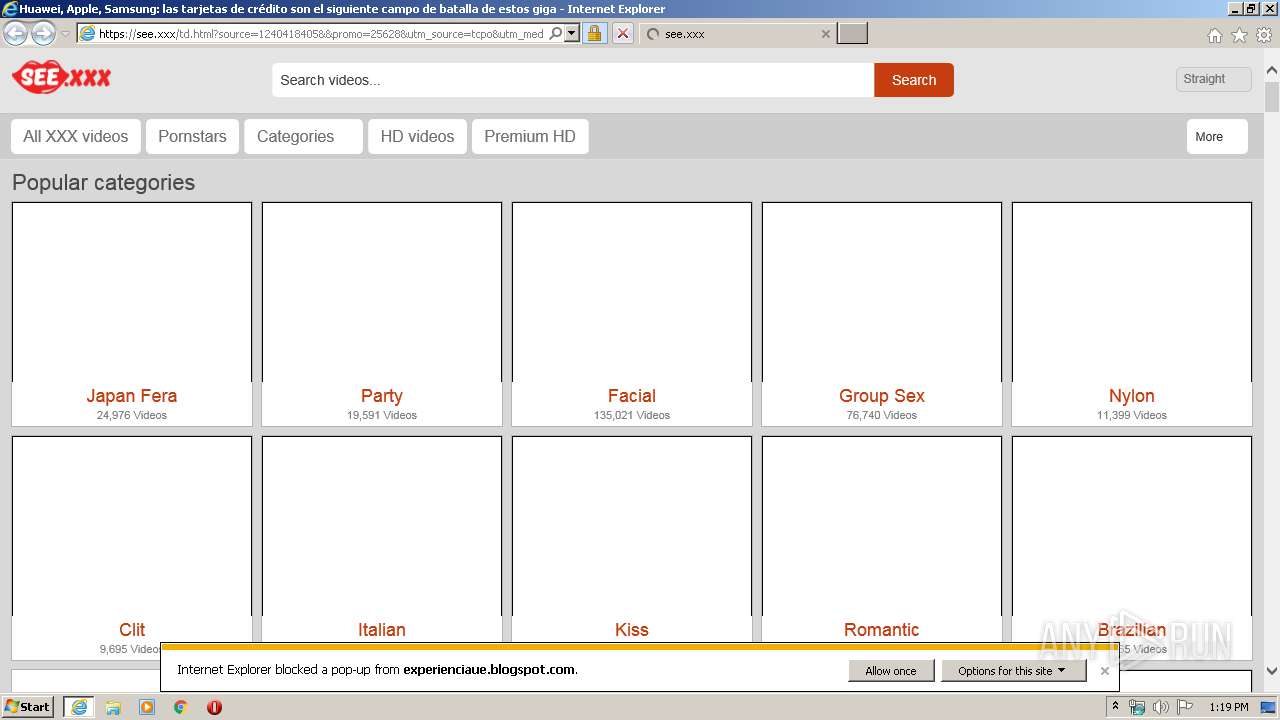Open the All XXX videos menu item
The height and width of the screenshot is (720, 1280).
[x=76, y=136]
